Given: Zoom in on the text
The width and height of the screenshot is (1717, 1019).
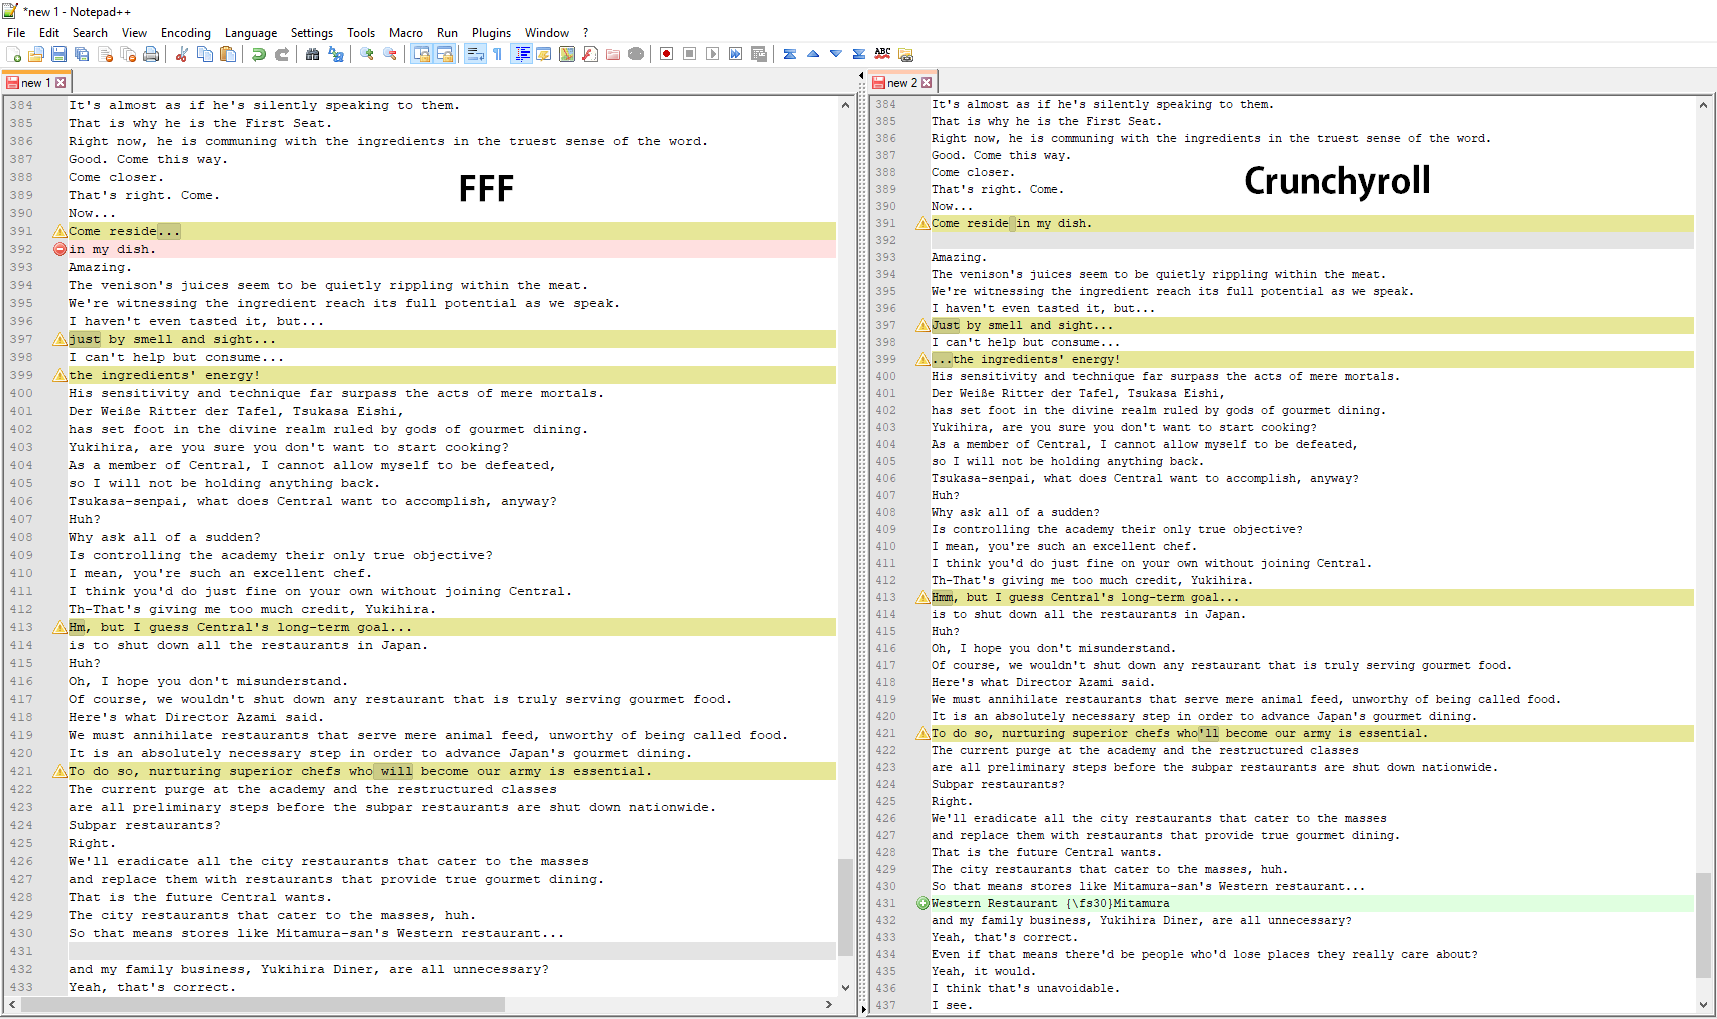Looking at the screenshot, I should 367,54.
